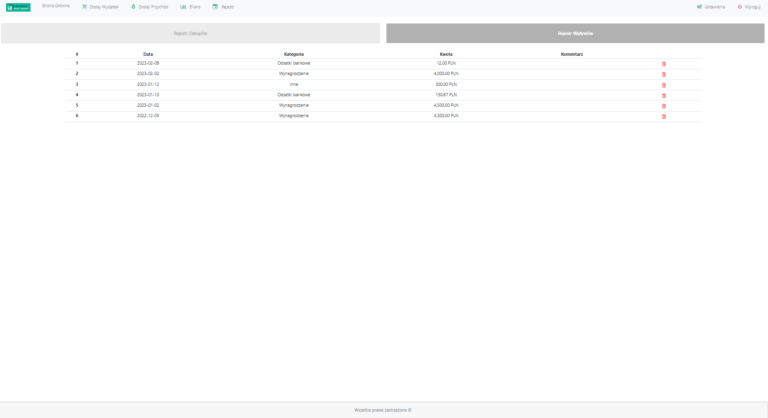Click the Komentarz column header

572,54
